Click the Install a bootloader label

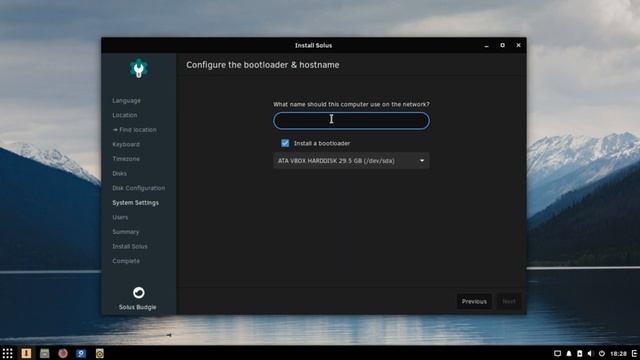(x=322, y=143)
